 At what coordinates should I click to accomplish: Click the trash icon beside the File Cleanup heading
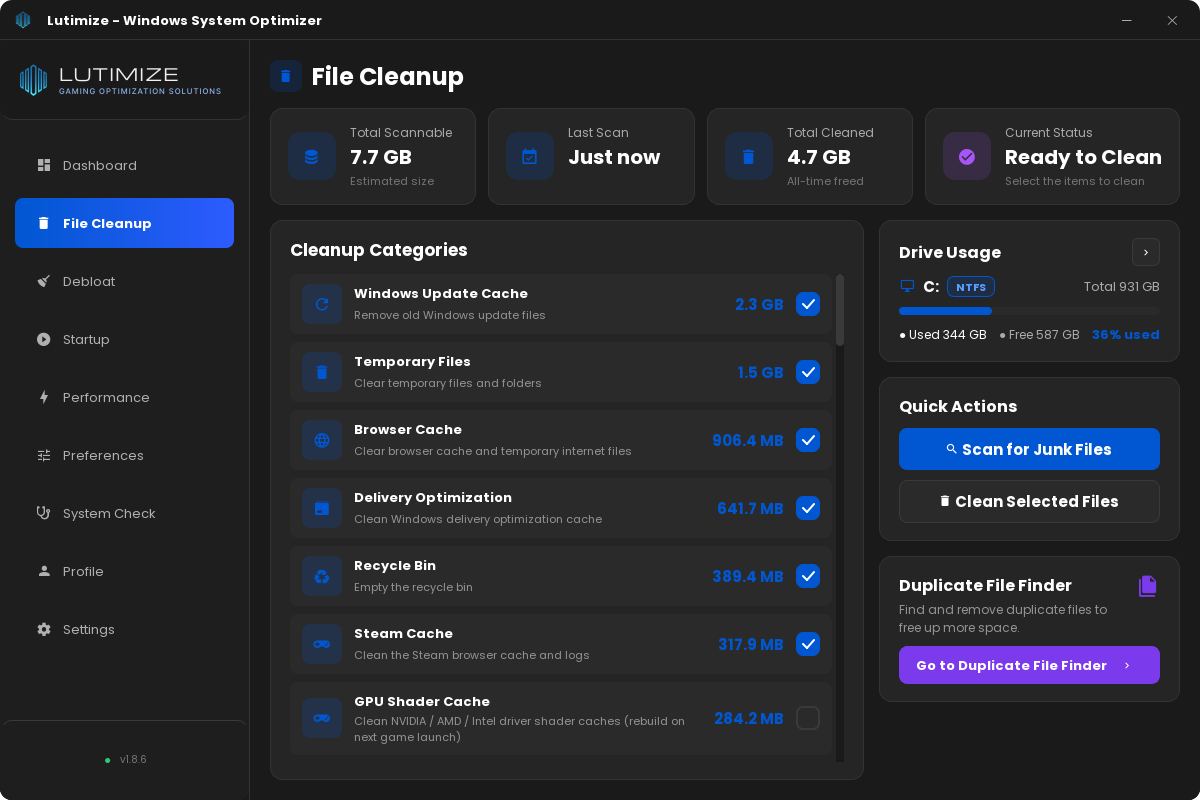coord(286,76)
